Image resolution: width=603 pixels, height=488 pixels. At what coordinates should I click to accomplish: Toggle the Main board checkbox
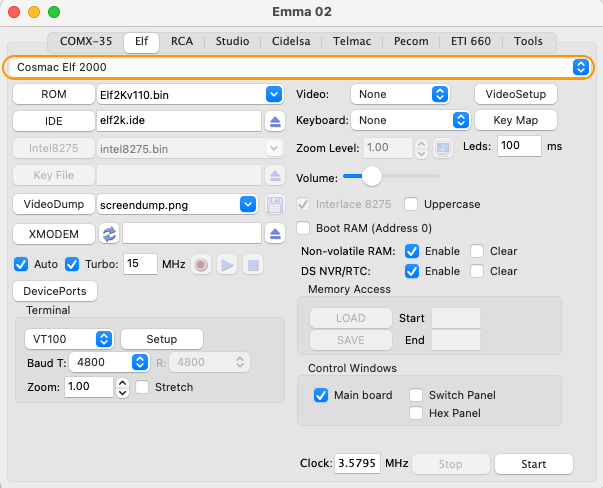click(321, 395)
